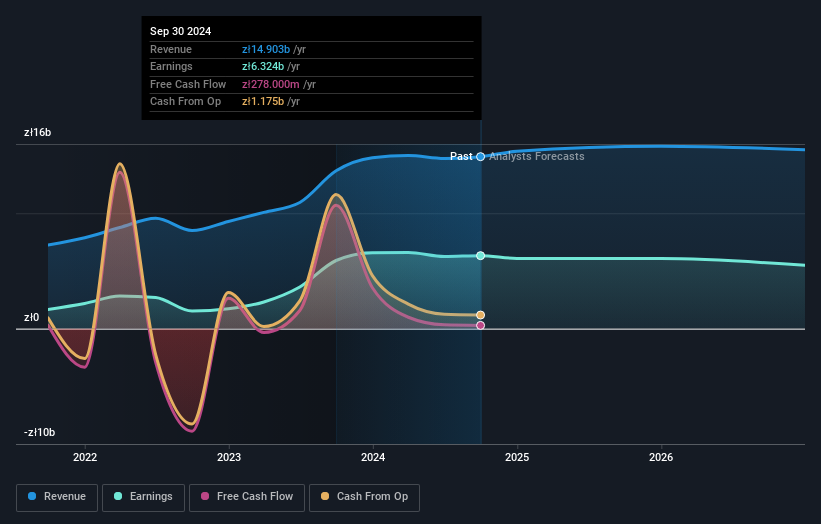Click the Cash From Op label in tooltip

[185, 102]
